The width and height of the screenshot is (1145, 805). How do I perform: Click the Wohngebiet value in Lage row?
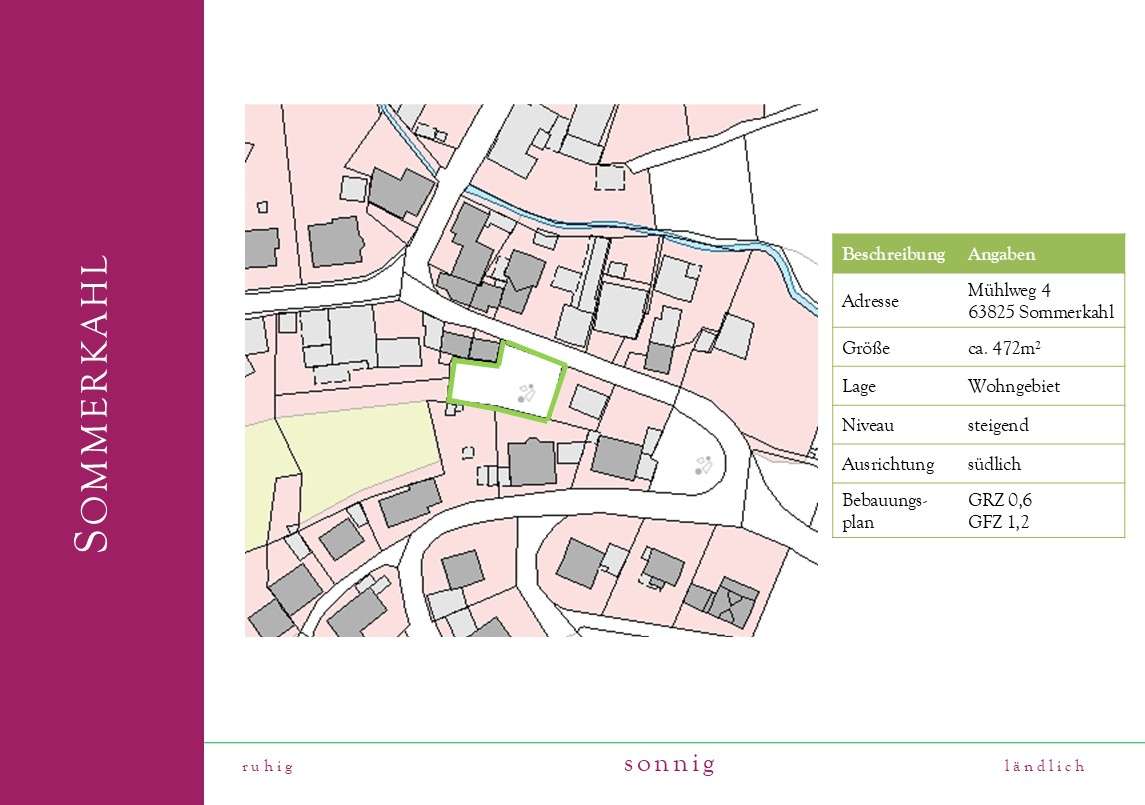[x=1014, y=386]
